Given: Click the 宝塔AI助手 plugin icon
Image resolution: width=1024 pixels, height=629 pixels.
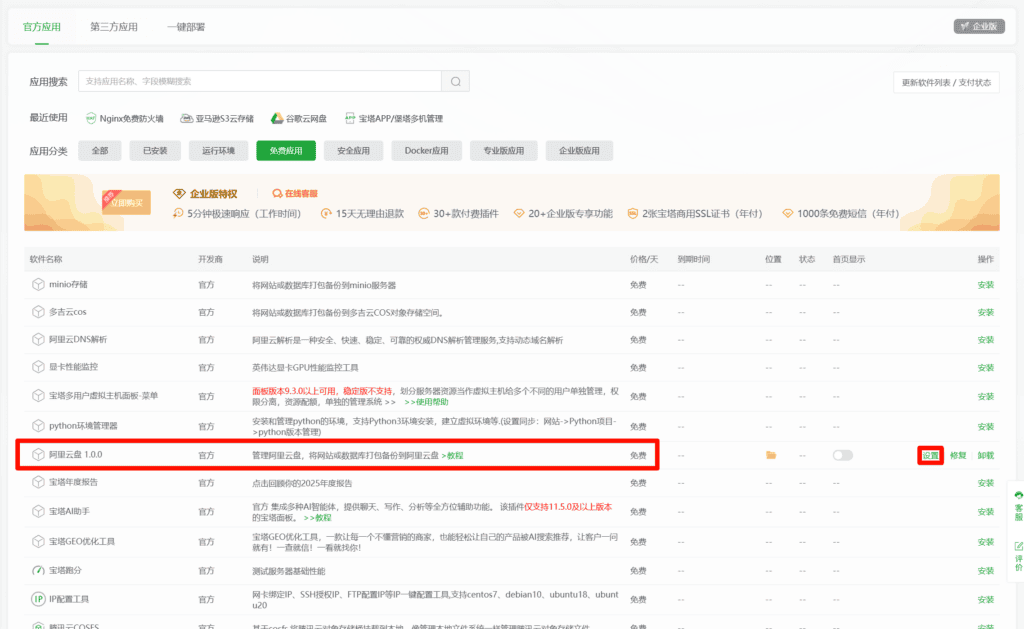Looking at the screenshot, I should [39, 511].
